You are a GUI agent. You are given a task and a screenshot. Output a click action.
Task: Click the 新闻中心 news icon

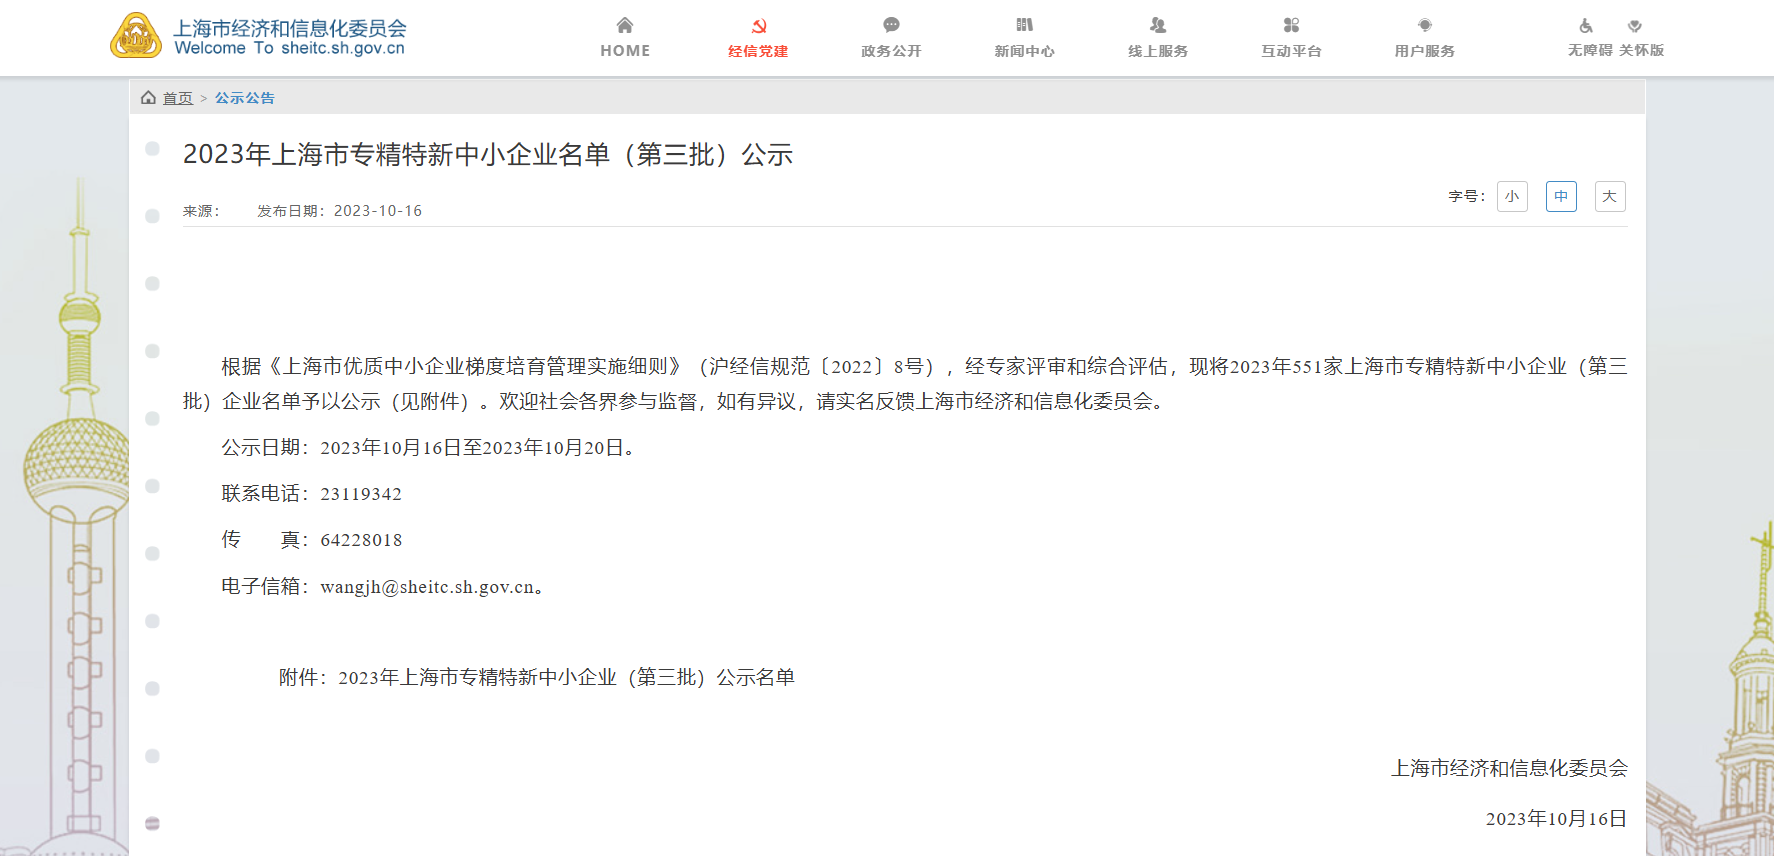[1024, 25]
